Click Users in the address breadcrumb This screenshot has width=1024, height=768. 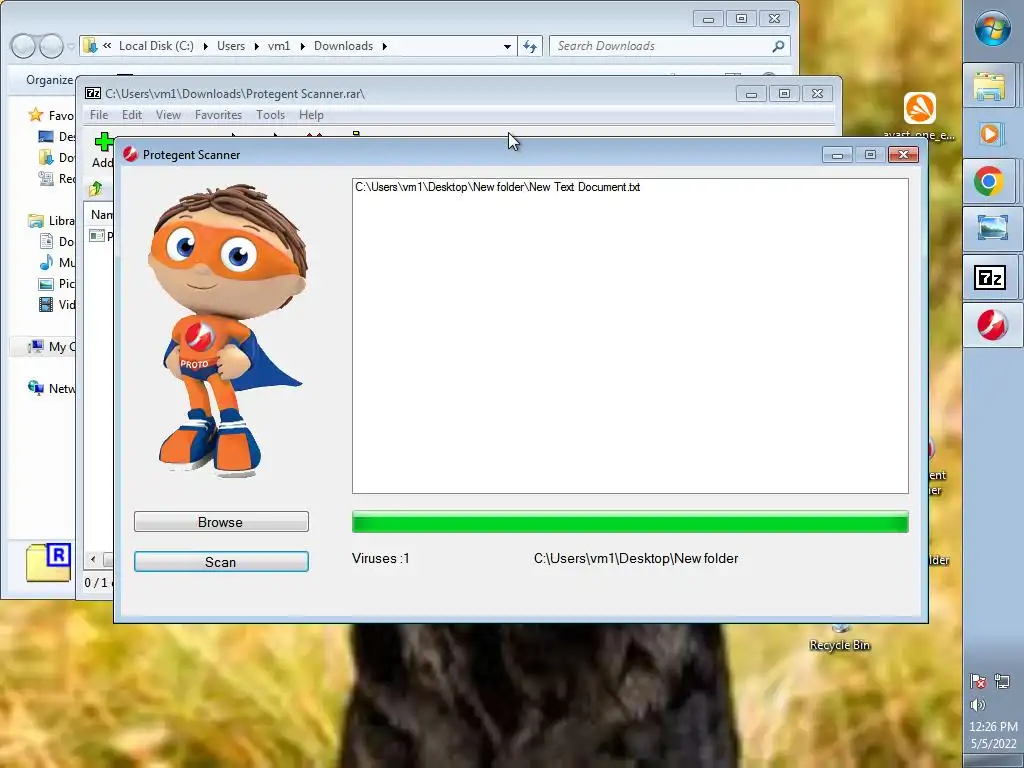click(x=231, y=46)
